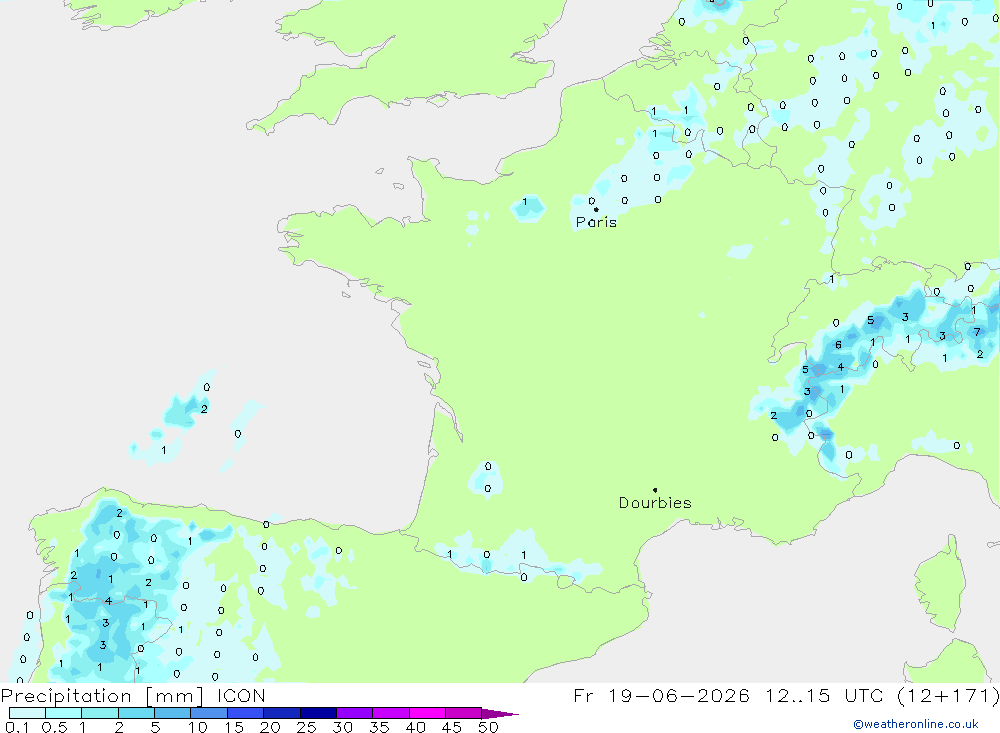Select the black dot marking Paris
Viewport: 1000px width, 733px height.
pos(596,209)
